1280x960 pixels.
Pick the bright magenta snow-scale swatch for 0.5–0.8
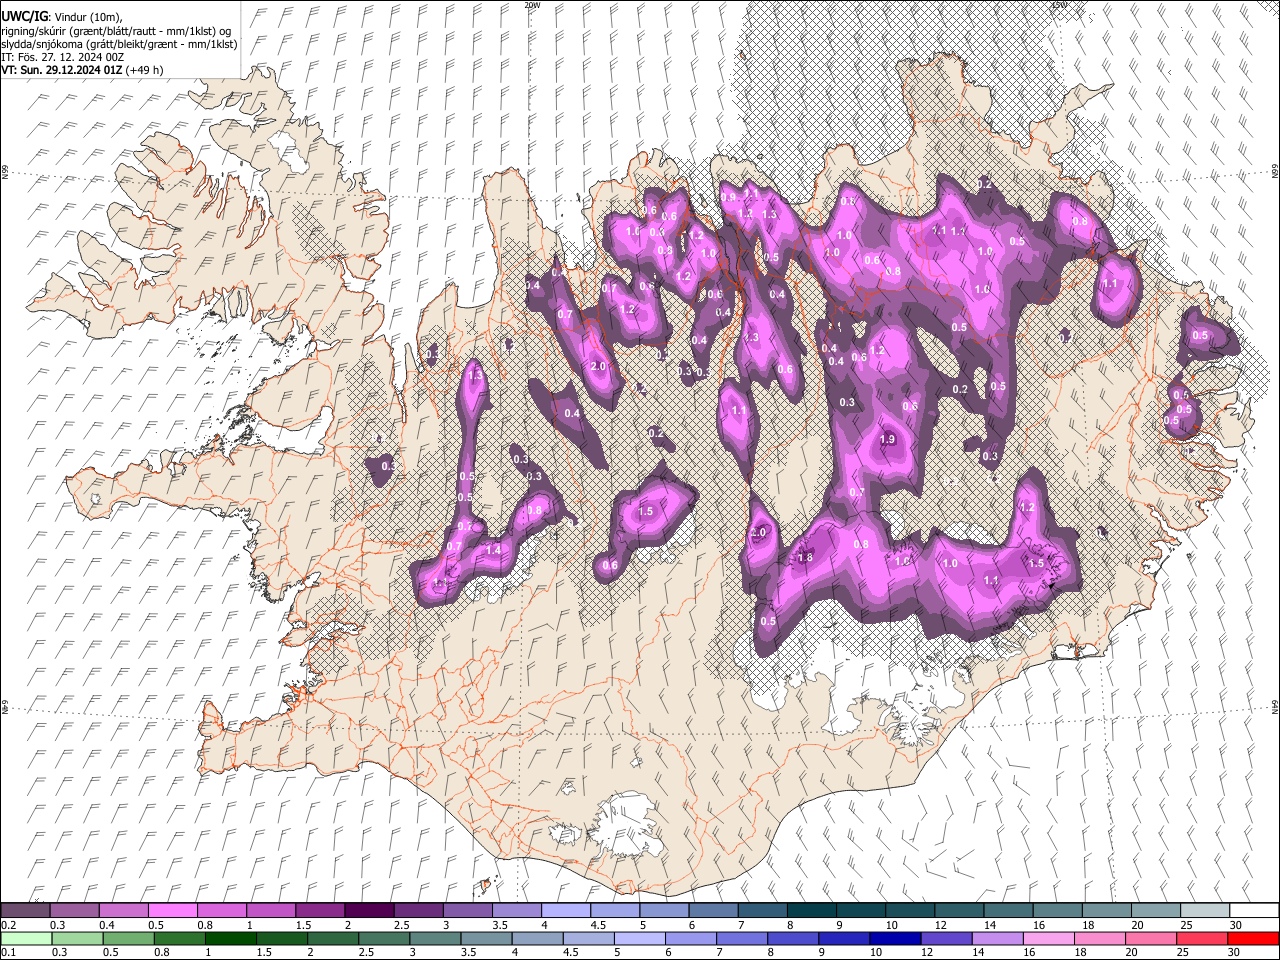pyautogui.click(x=172, y=911)
